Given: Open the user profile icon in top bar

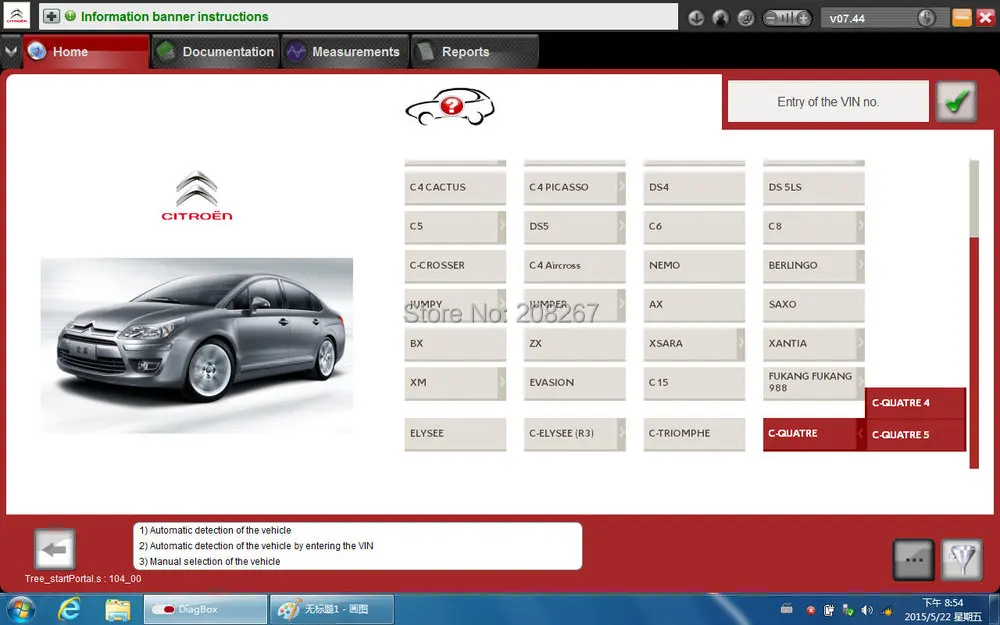Looking at the screenshot, I should [x=721, y=18].
